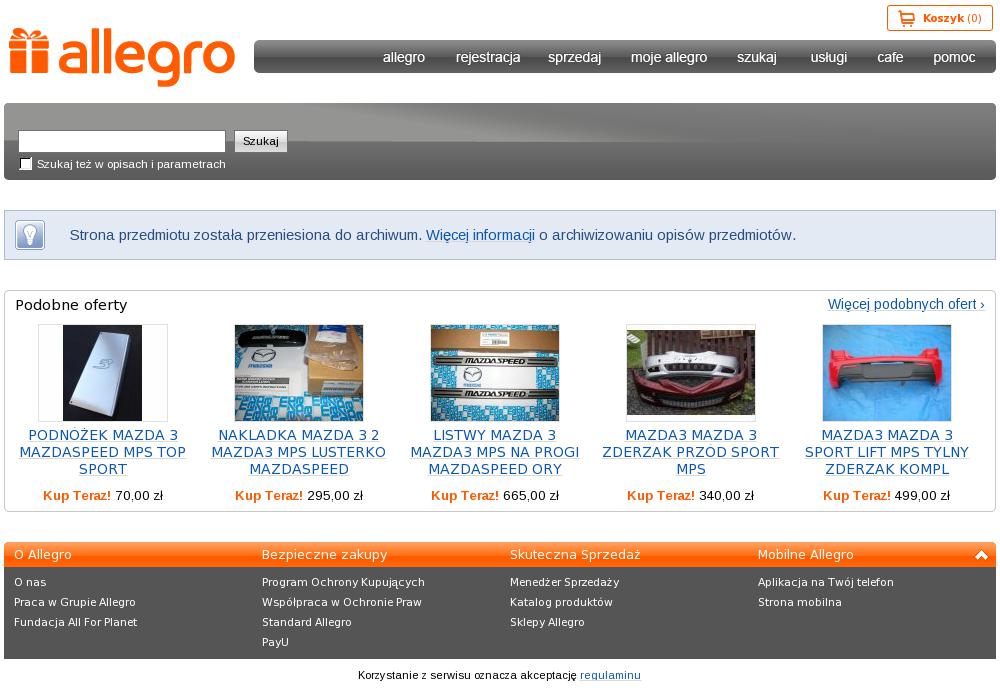This screenshot has height=695, width=1000.
Task: Open Współpraca w Ochronie Praw link
Action: point(342,603)
